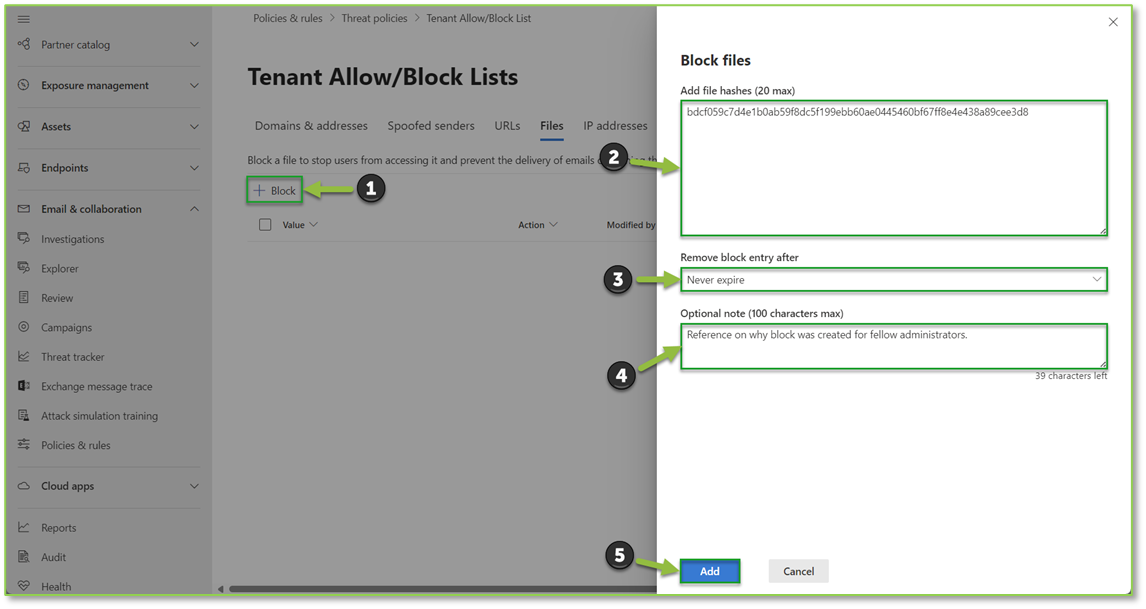Click inside the Add file hashes textbox
This screenshot has height=609, width=1146.
pyautogui.click(x=893, y=168)
